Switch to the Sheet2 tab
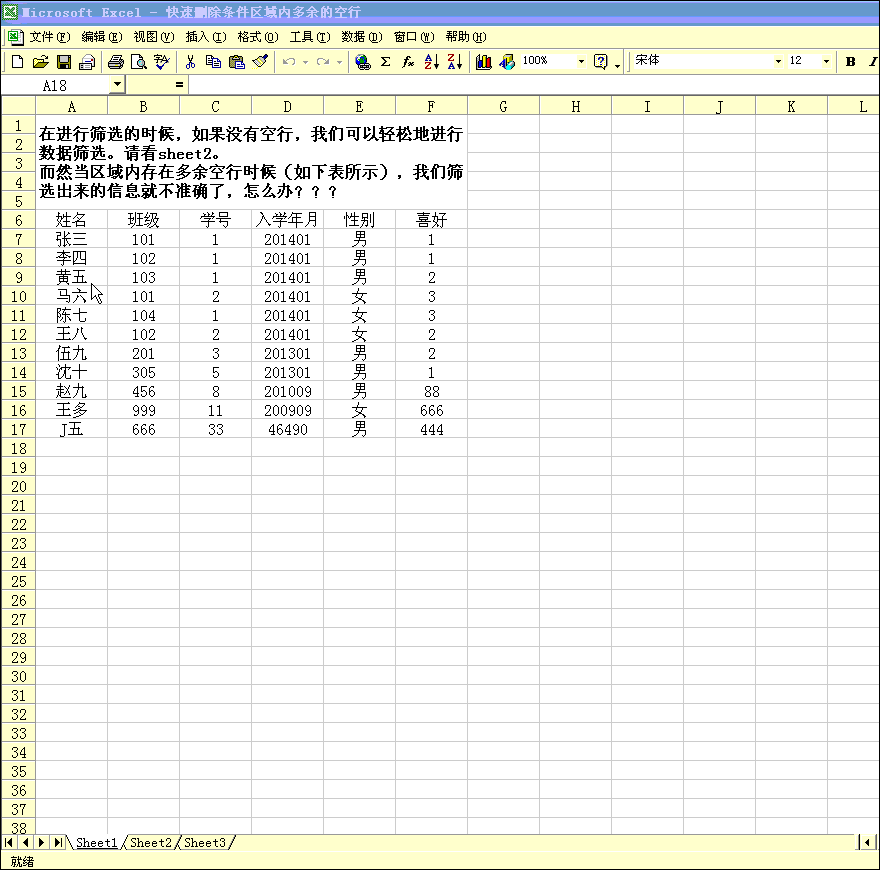The width and height of the screenshot is (880, 870). click(151, 843)
